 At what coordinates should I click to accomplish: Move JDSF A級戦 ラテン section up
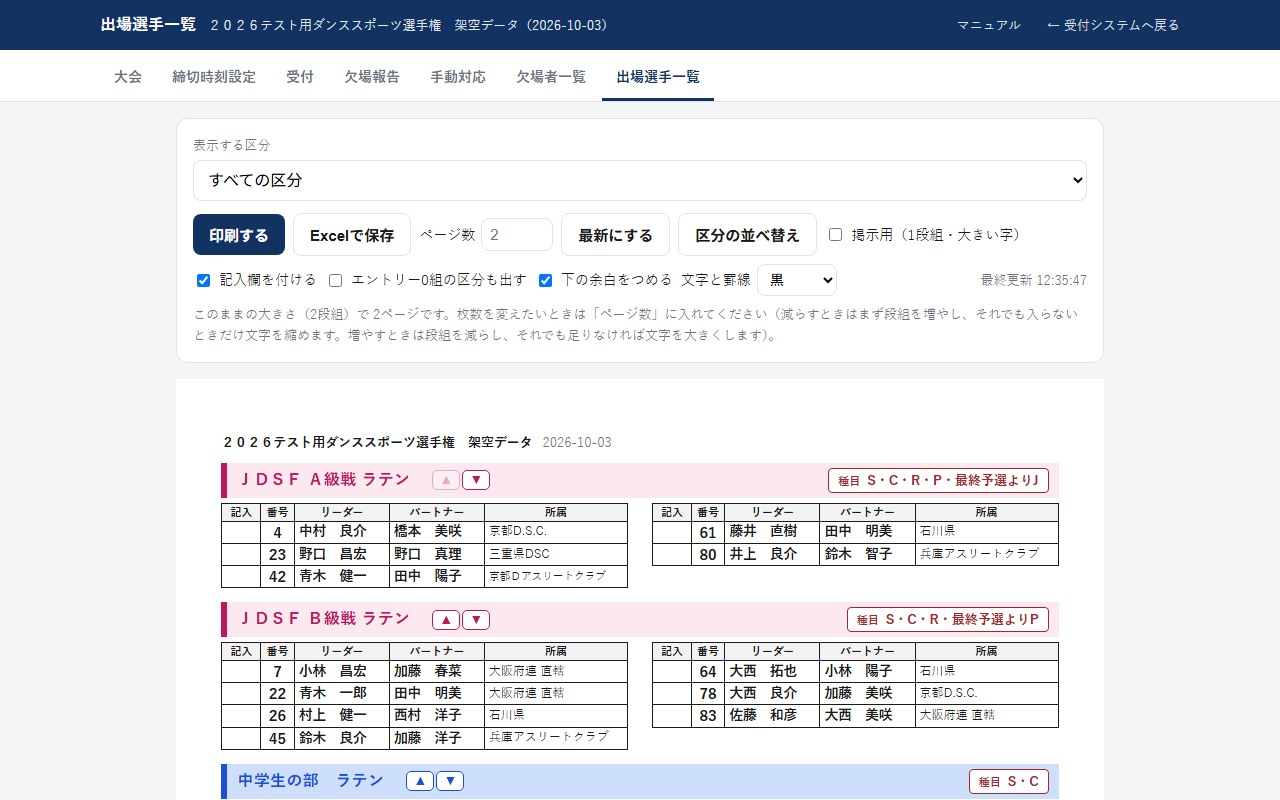point(446,480)
